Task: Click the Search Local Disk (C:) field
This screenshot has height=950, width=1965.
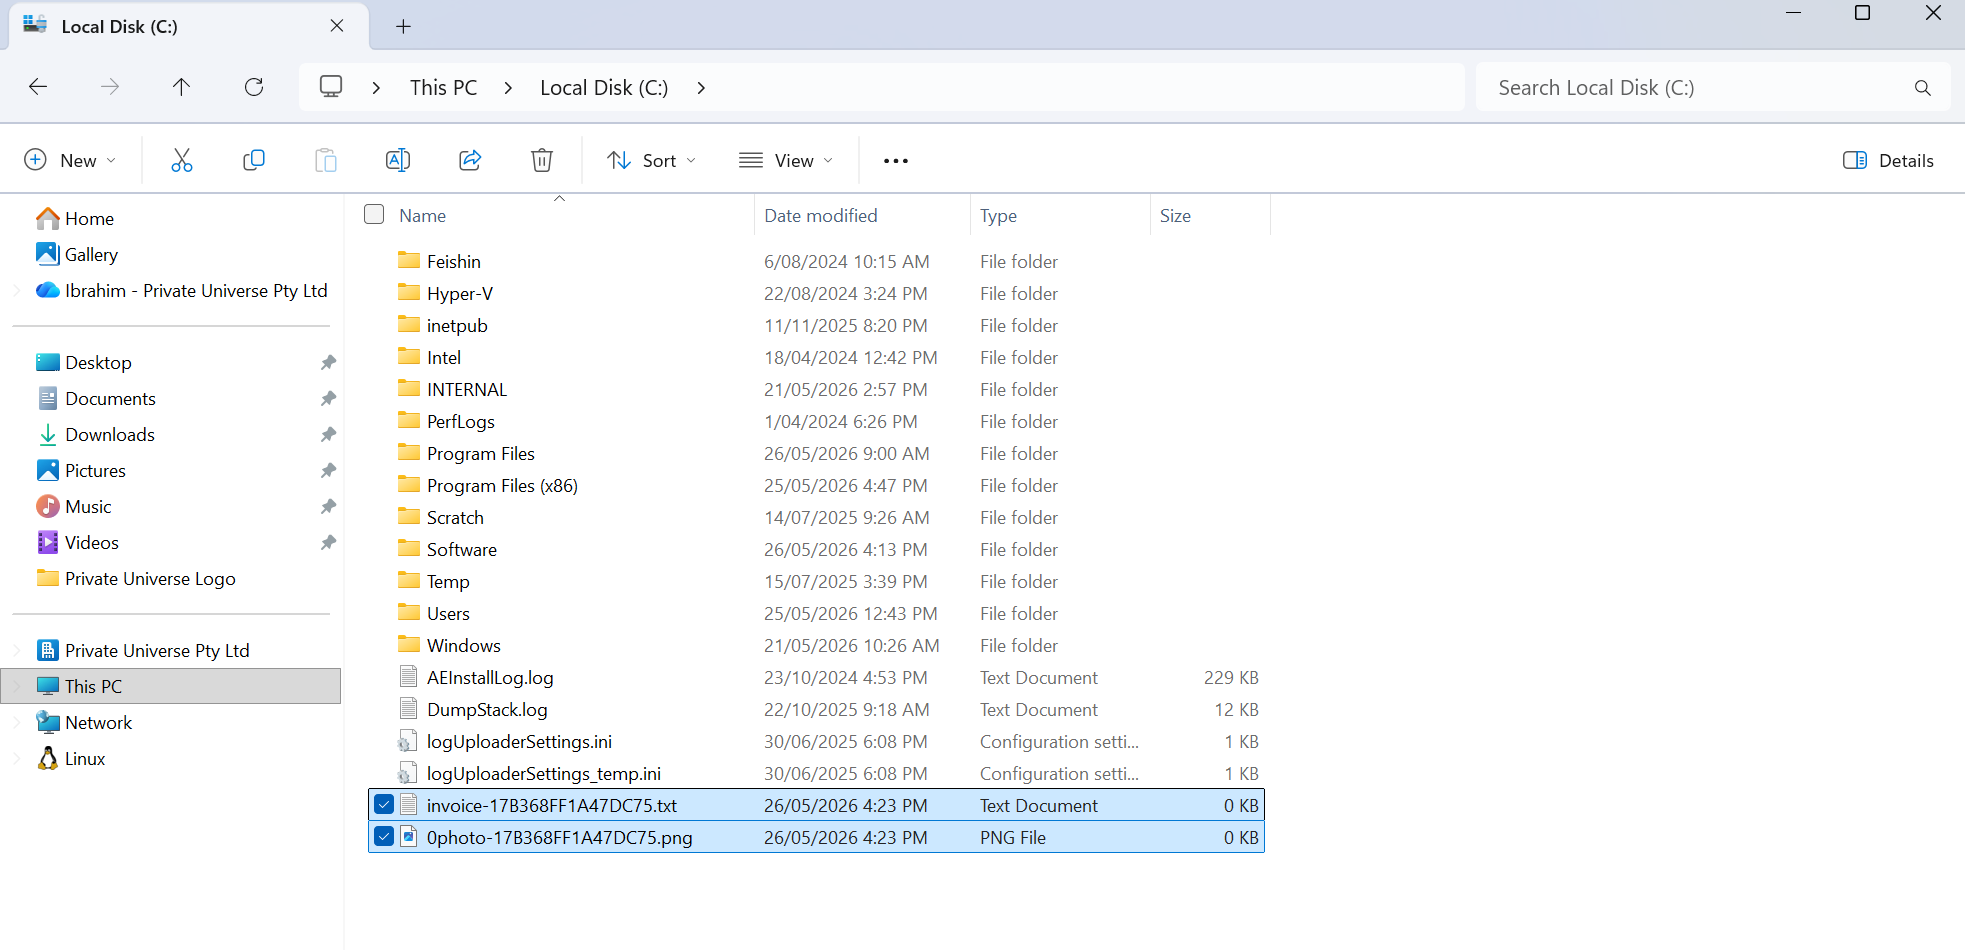Action: click(x=1712, y=88)
